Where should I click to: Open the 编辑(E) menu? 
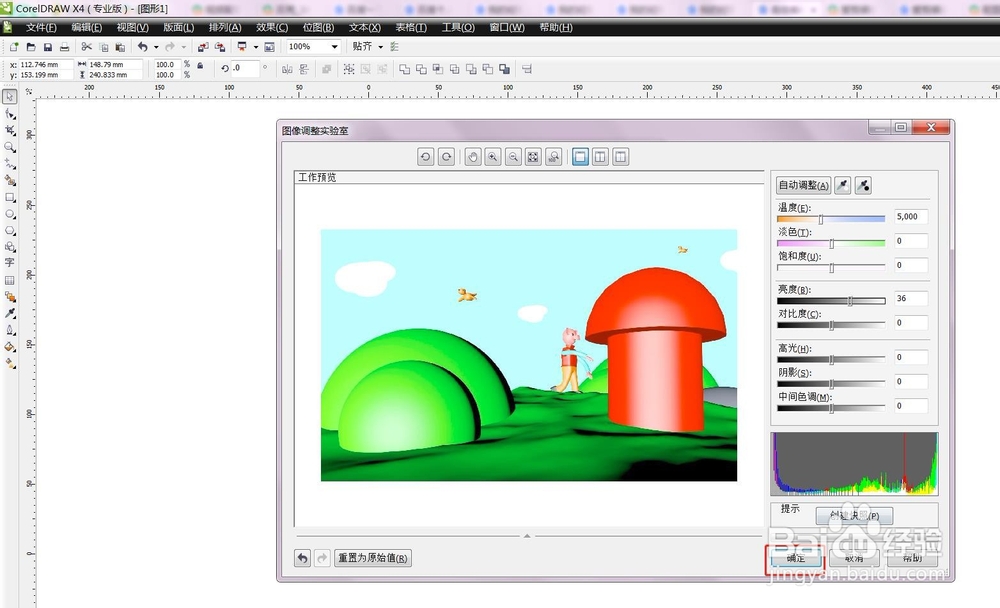pyautogui.click(x=87, y=27)
